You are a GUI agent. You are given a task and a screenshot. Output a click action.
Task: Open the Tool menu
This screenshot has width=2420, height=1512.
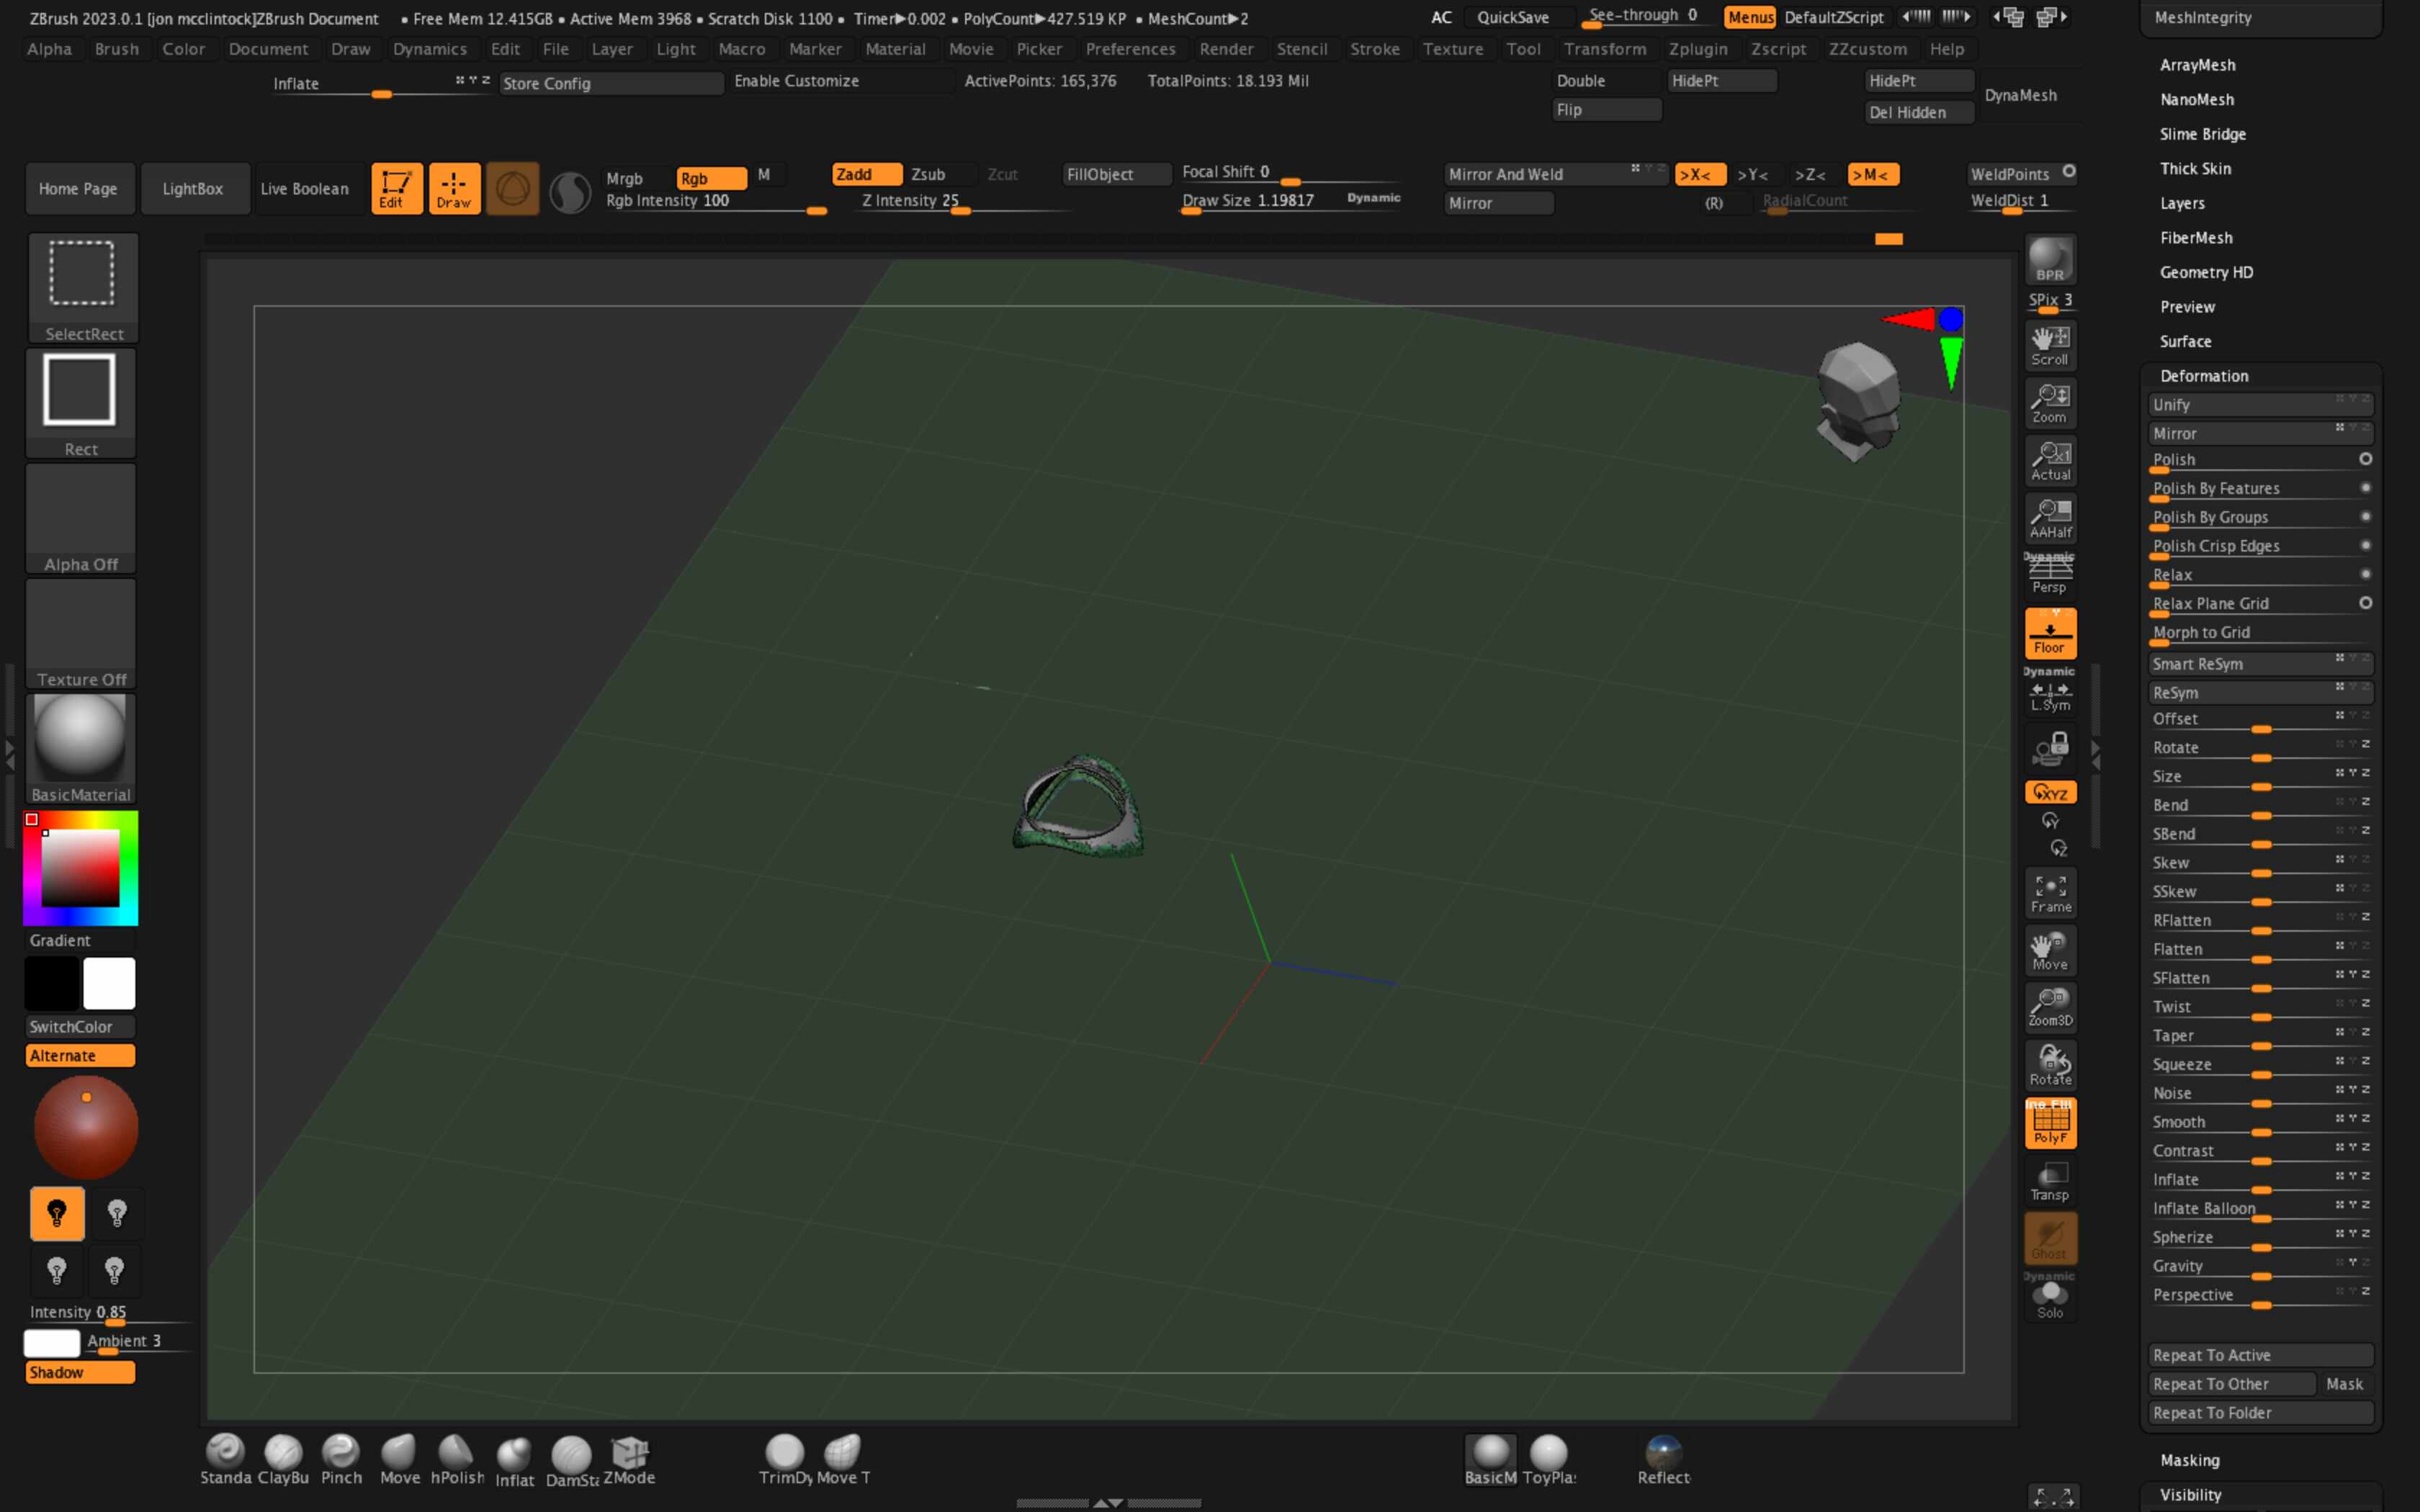click(1523, 49)
